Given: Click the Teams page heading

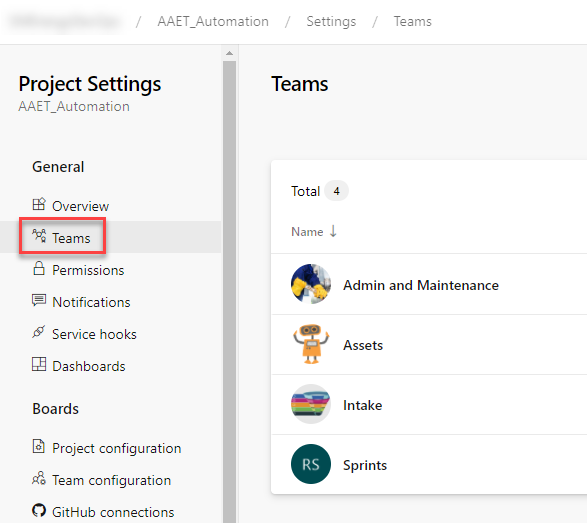Looking at the screenshot, I should tap(299, 84).
